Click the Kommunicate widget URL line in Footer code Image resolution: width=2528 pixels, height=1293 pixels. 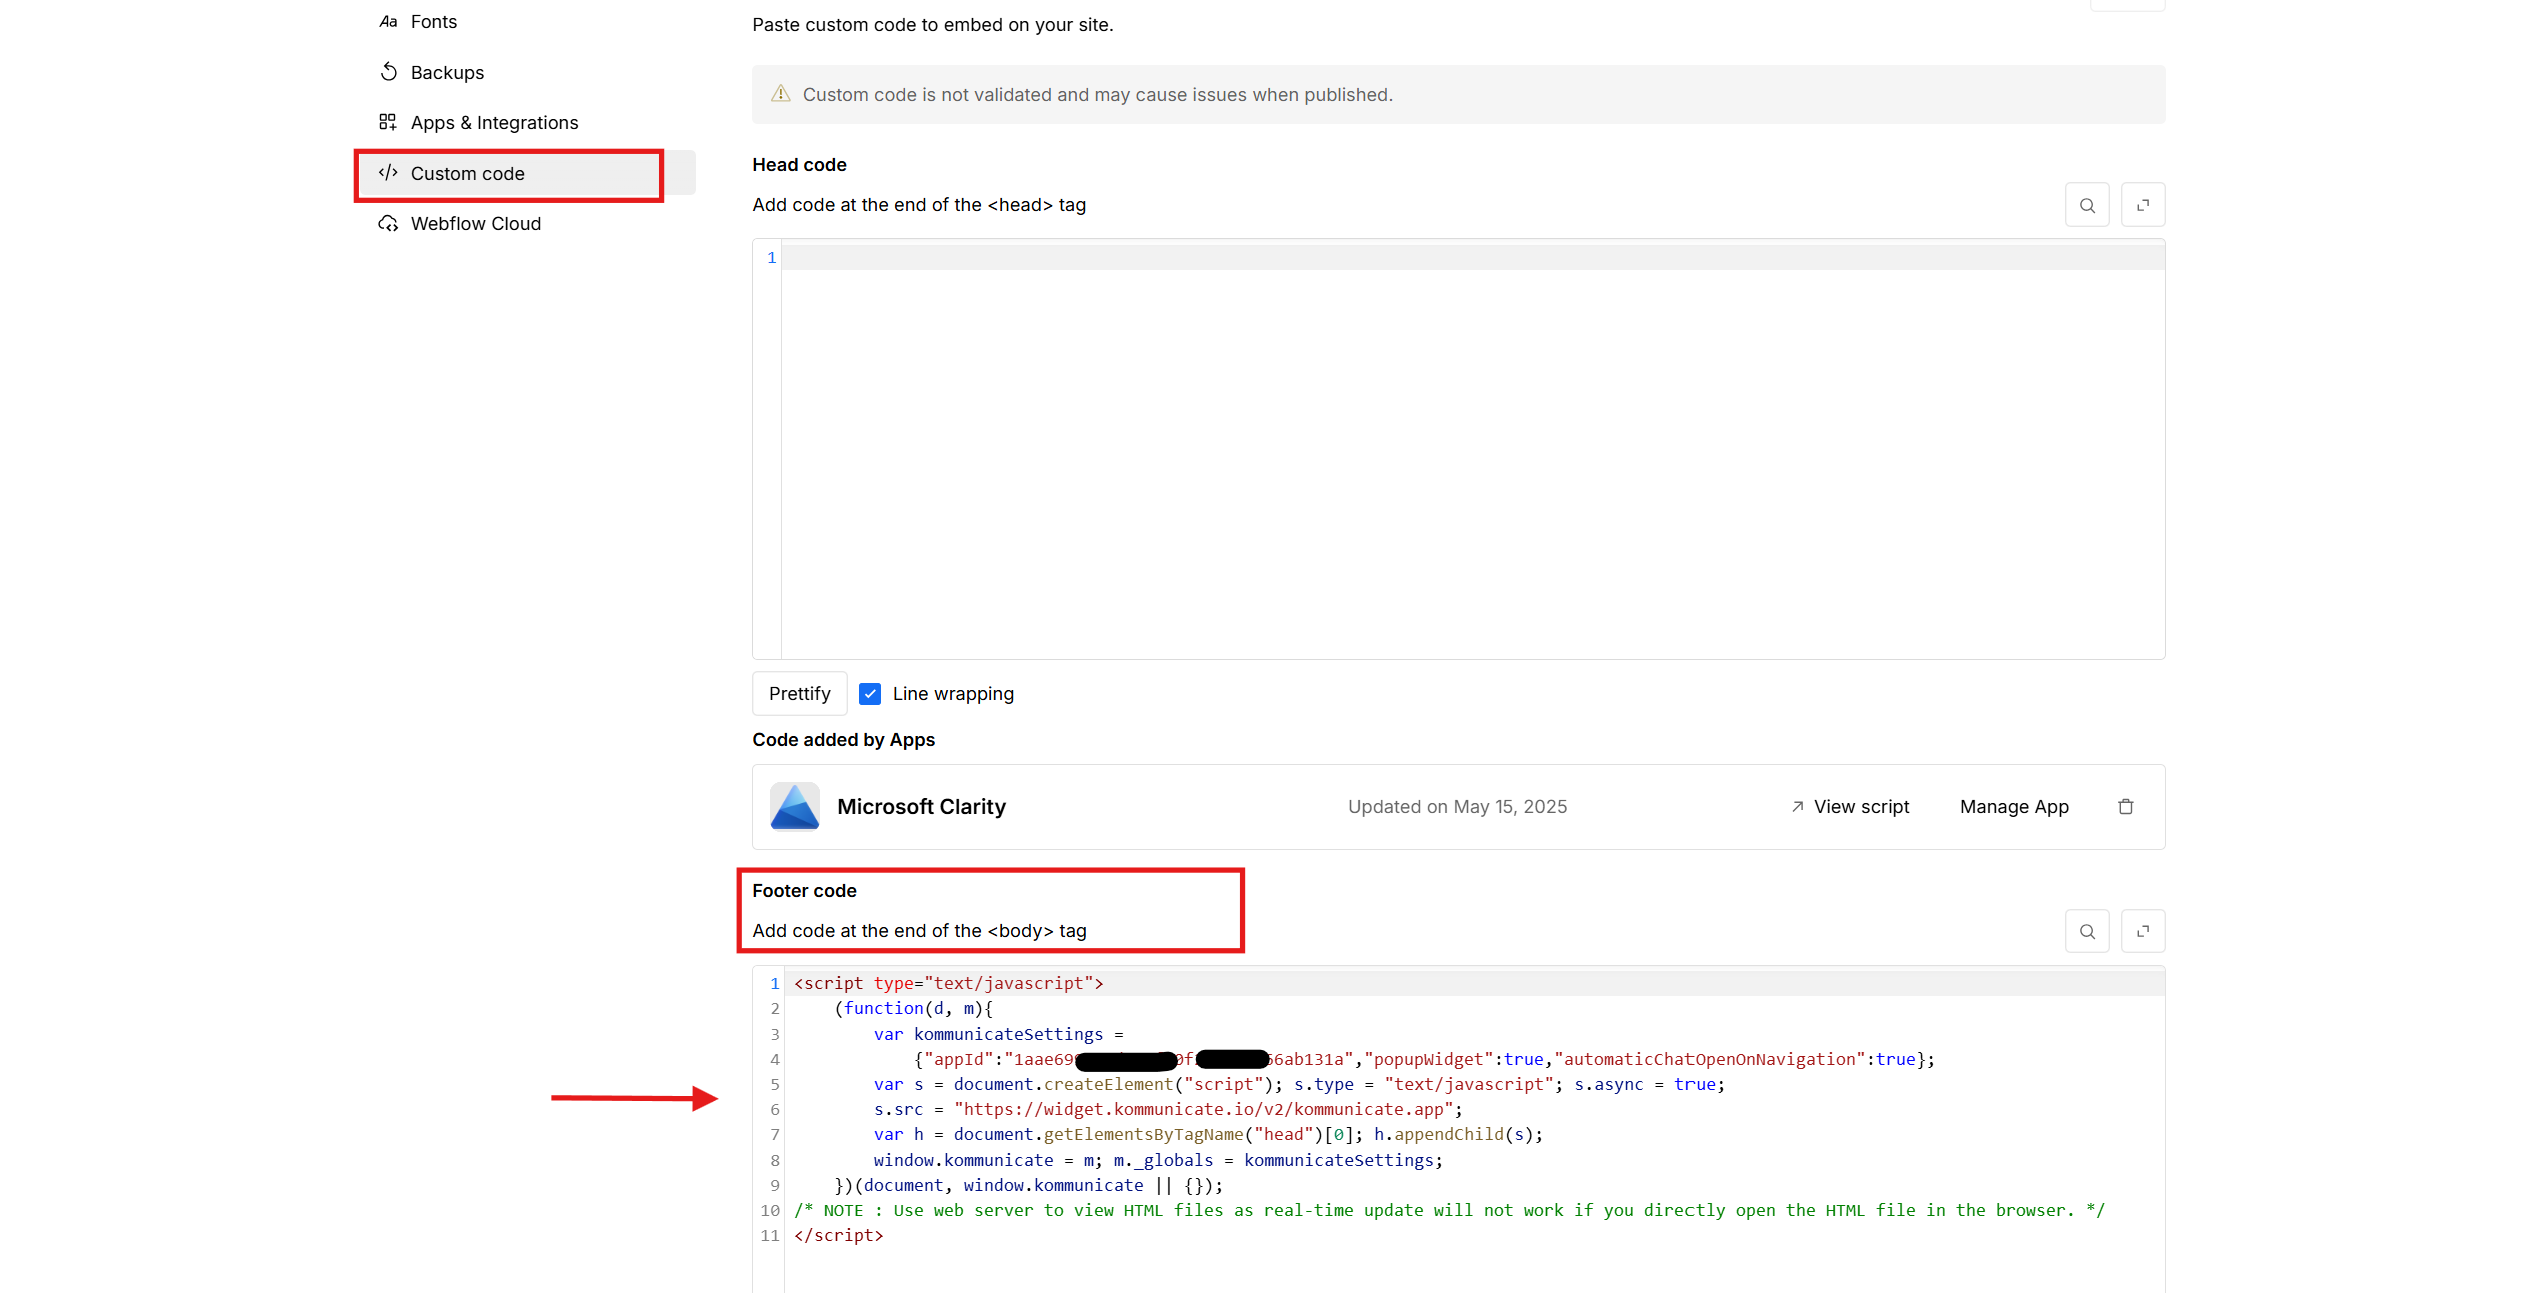[x=1168, y=1109]
